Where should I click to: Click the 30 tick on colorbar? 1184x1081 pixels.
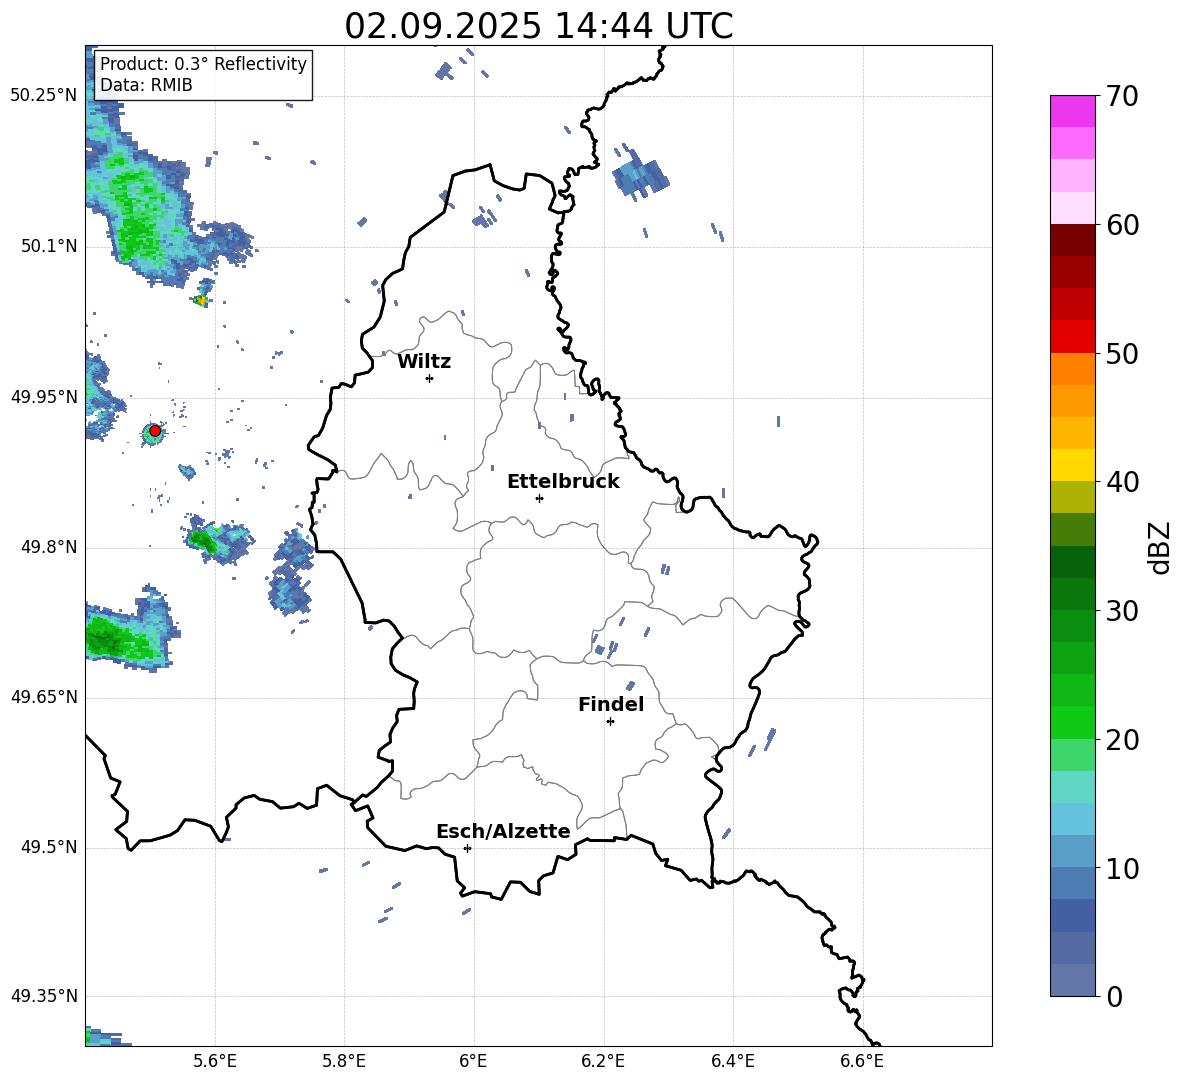1122,611
